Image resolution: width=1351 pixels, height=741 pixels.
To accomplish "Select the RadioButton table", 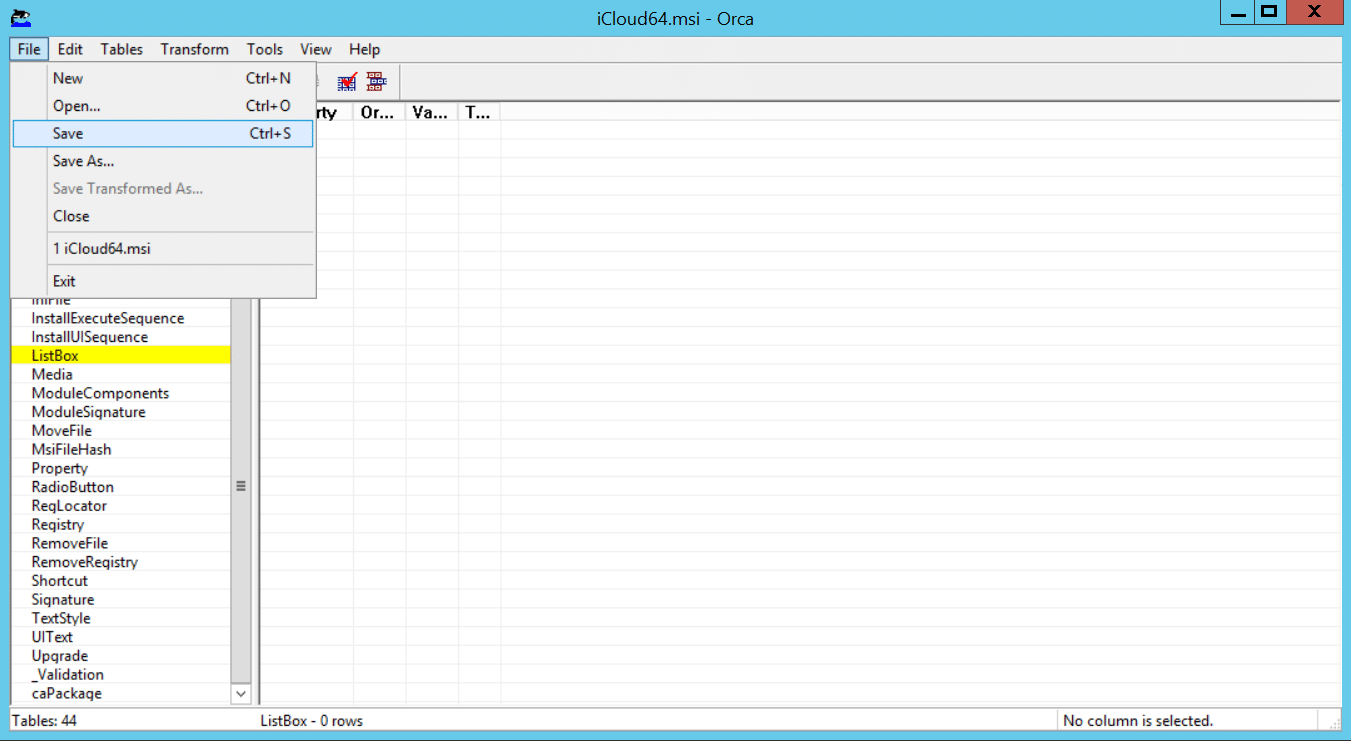I will pos(120,487).
